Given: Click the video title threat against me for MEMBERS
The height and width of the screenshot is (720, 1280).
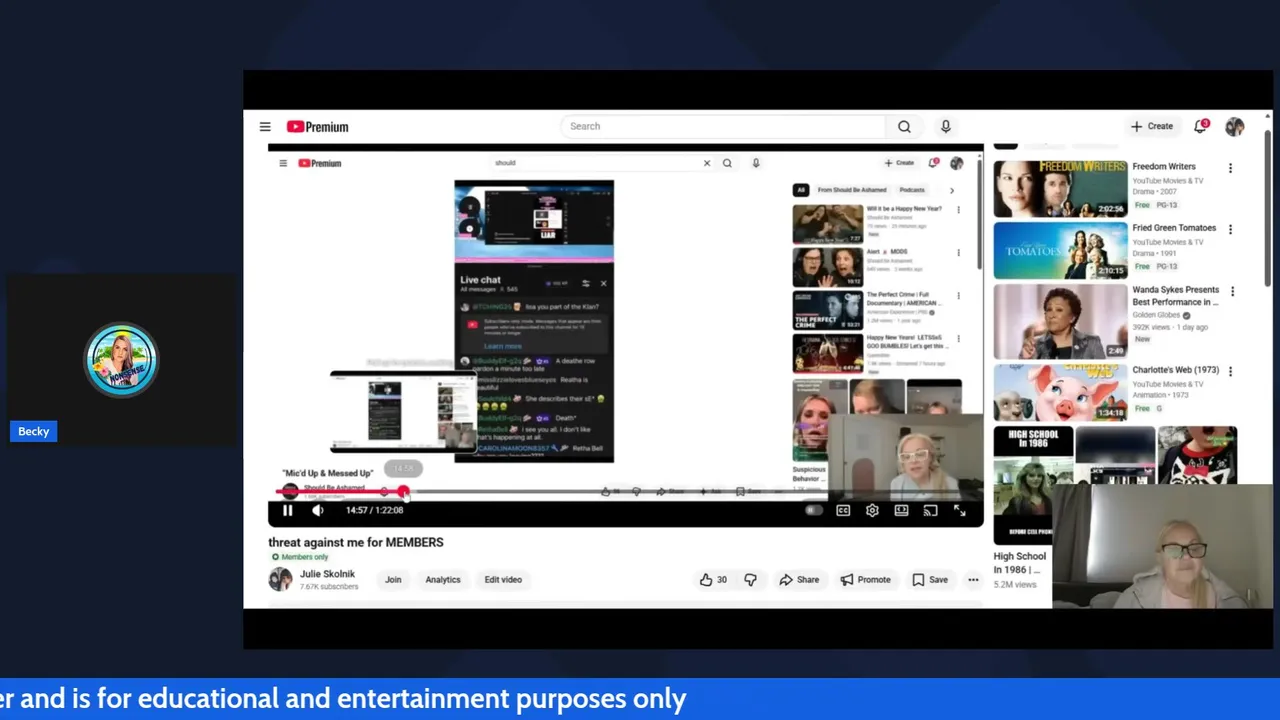Looking at the screenshot, I should [x=356, y=542].
